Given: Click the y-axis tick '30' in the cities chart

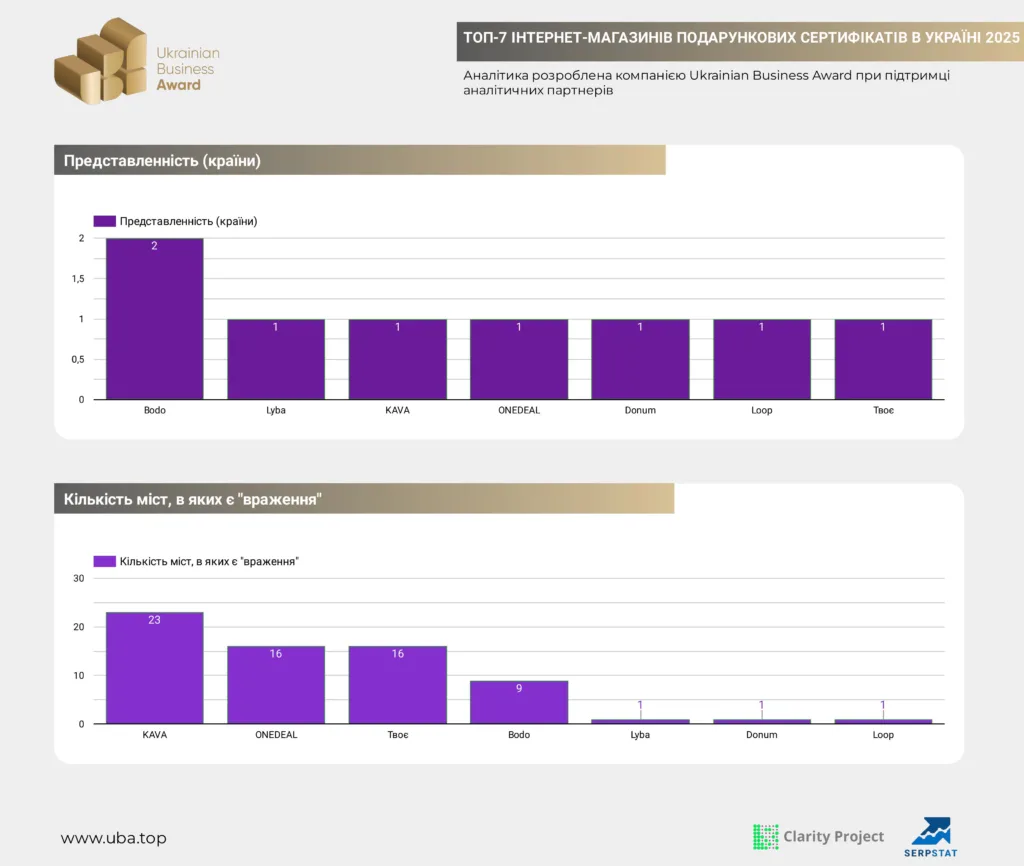Looking at the screenshot, I should coord(78,579).
